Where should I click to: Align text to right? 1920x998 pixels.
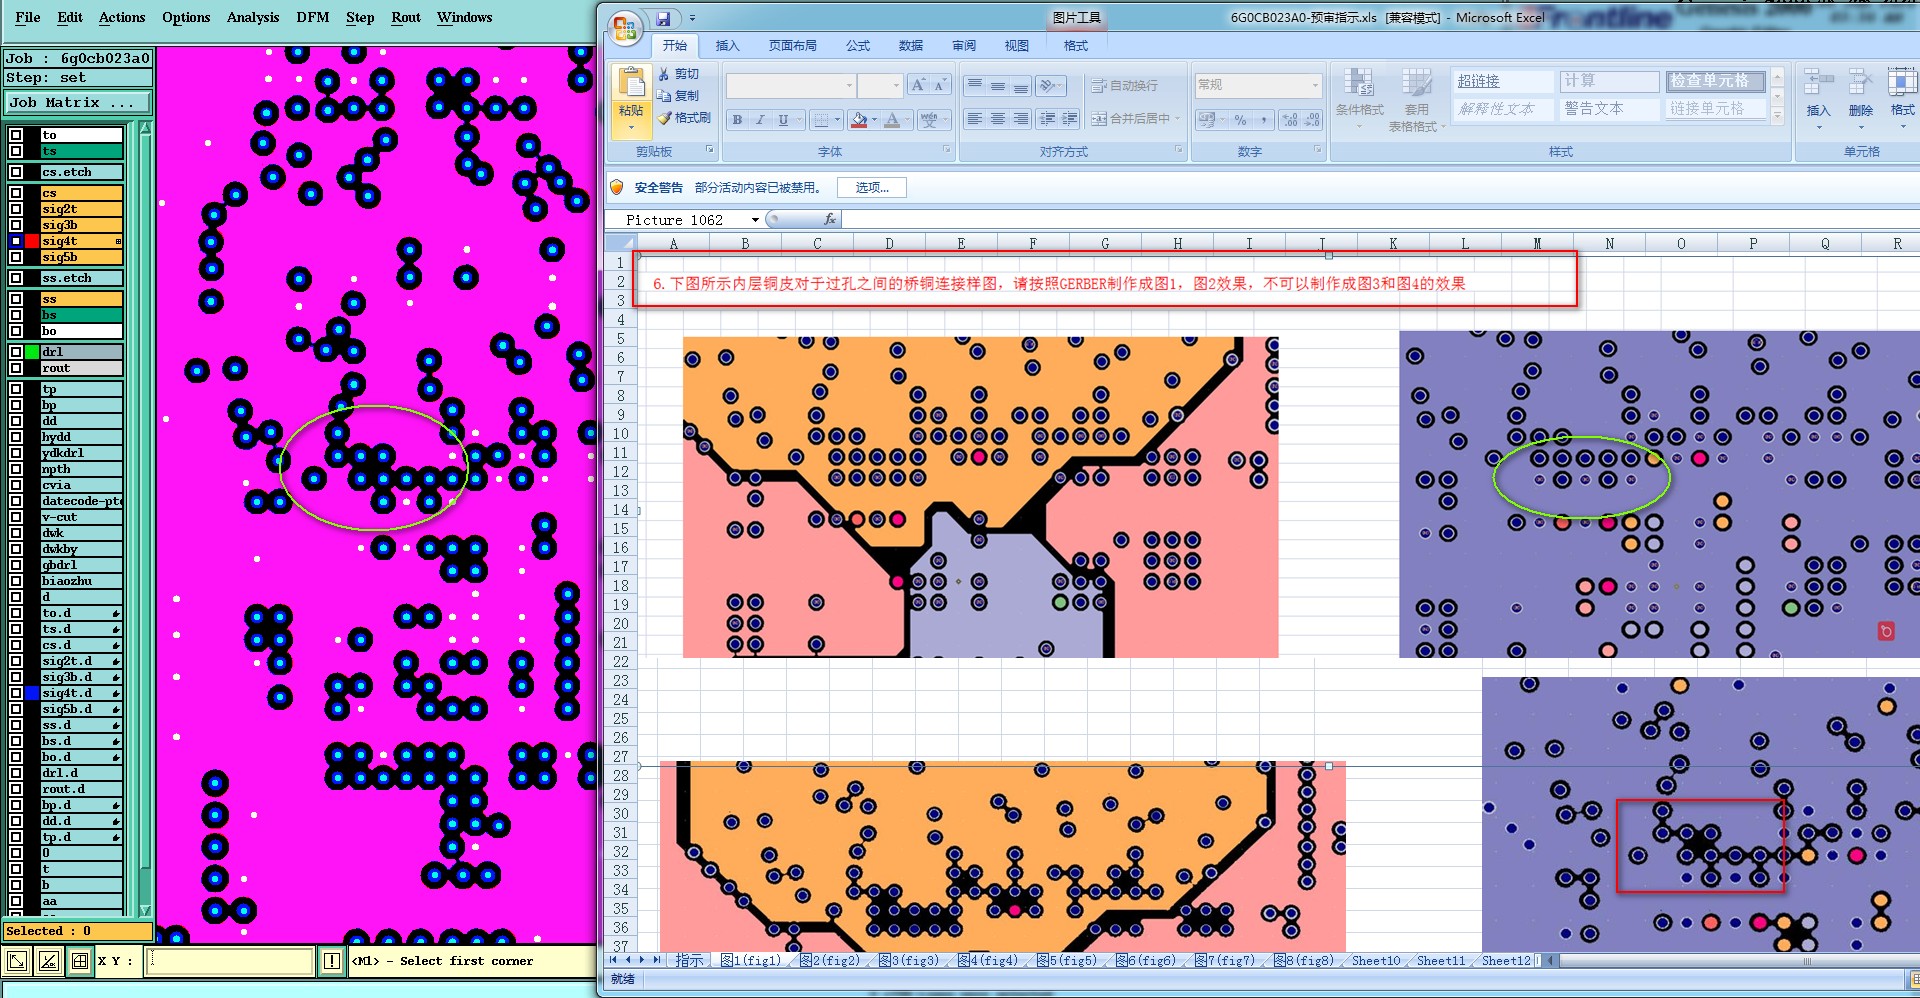tap(1021, 119)
